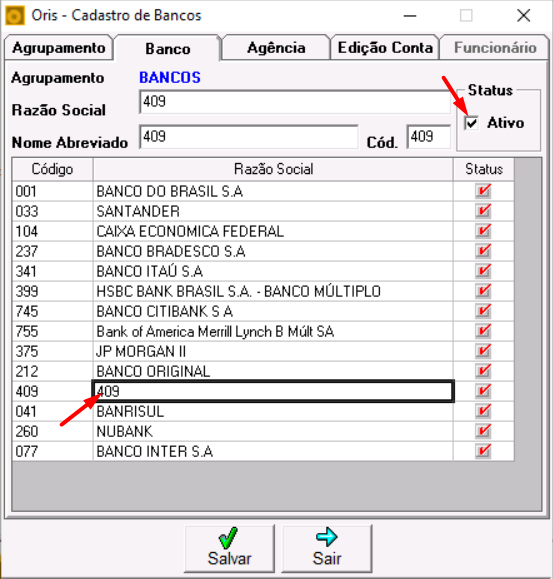Toggle status checkbox for HSBC BANK BRASIL row
Viewport: 553px width, 579px height.
483,291
